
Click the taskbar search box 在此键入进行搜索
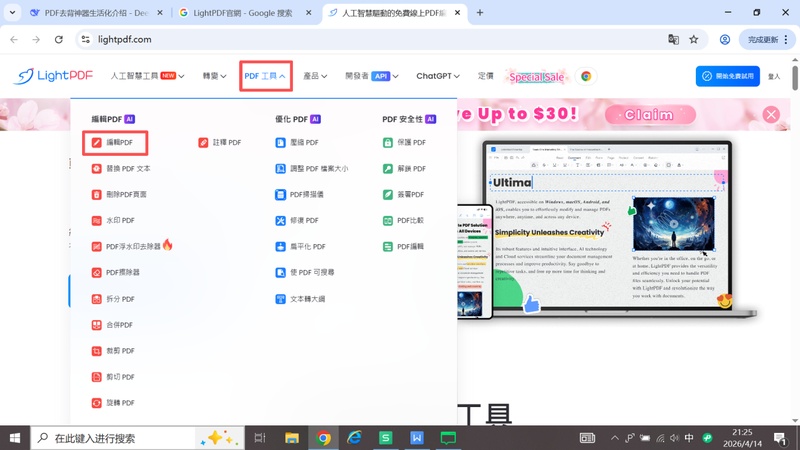coord(138,438)
